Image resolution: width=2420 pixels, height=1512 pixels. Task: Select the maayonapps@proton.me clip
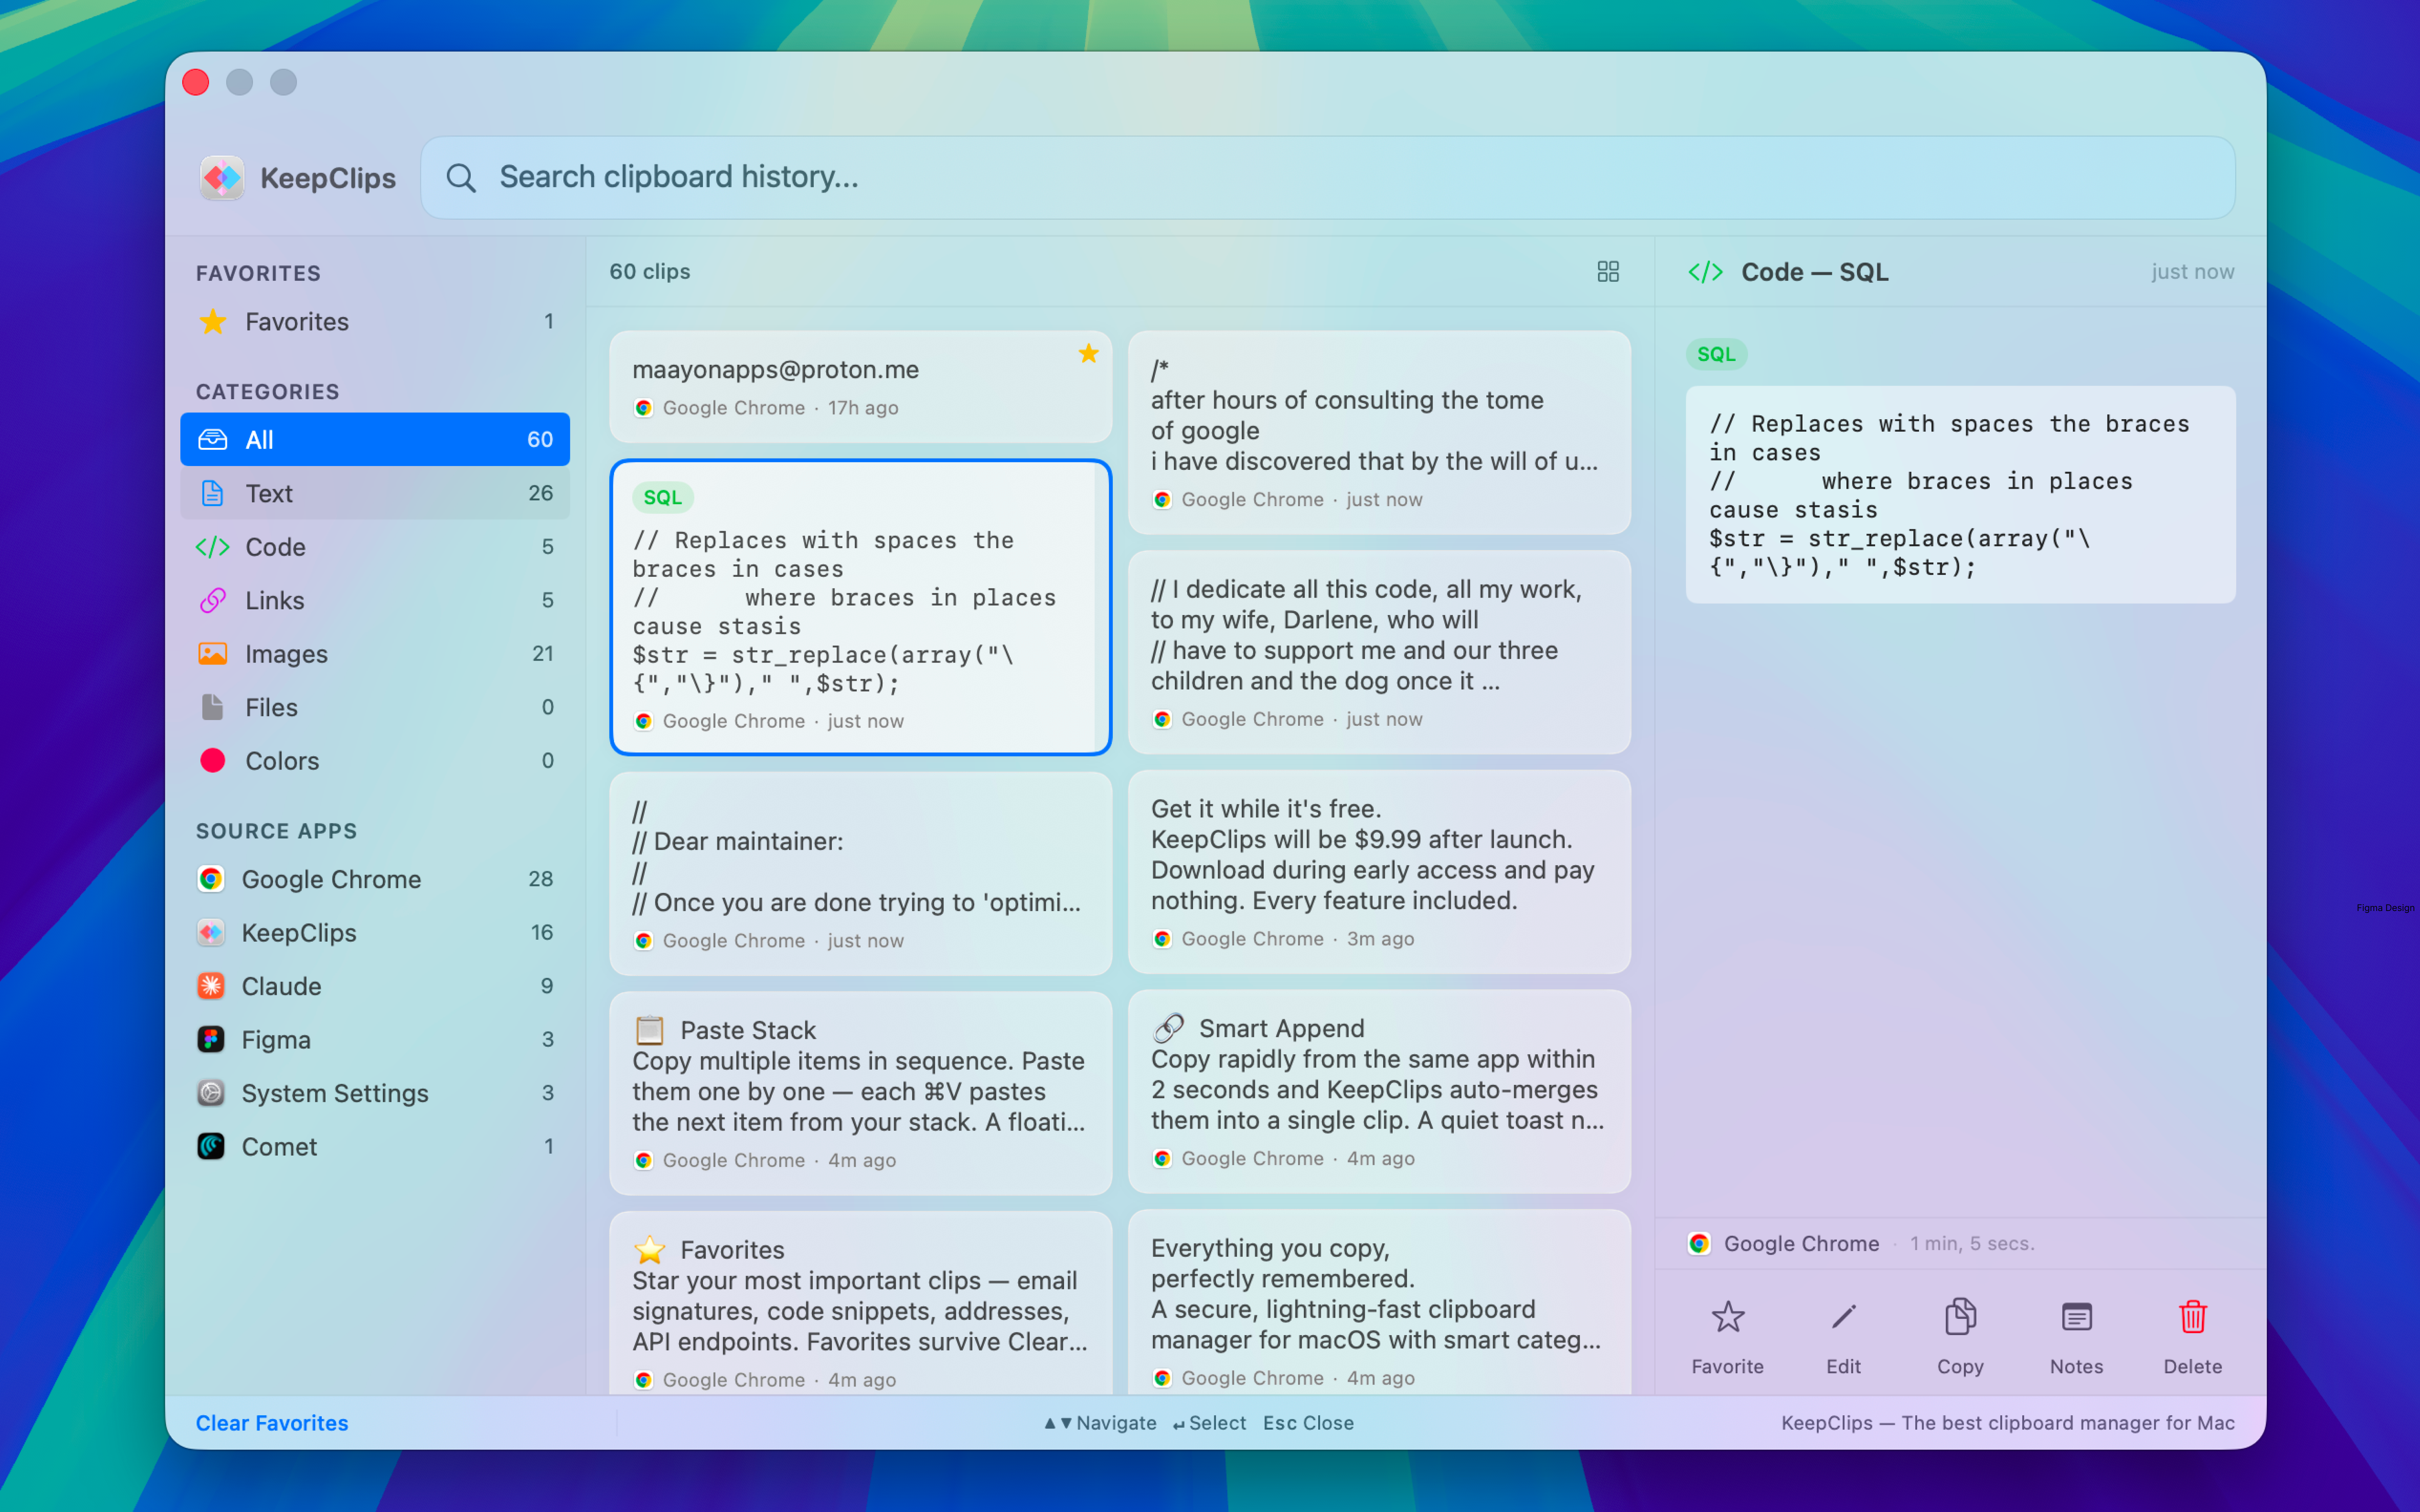(x=861, y=387)
